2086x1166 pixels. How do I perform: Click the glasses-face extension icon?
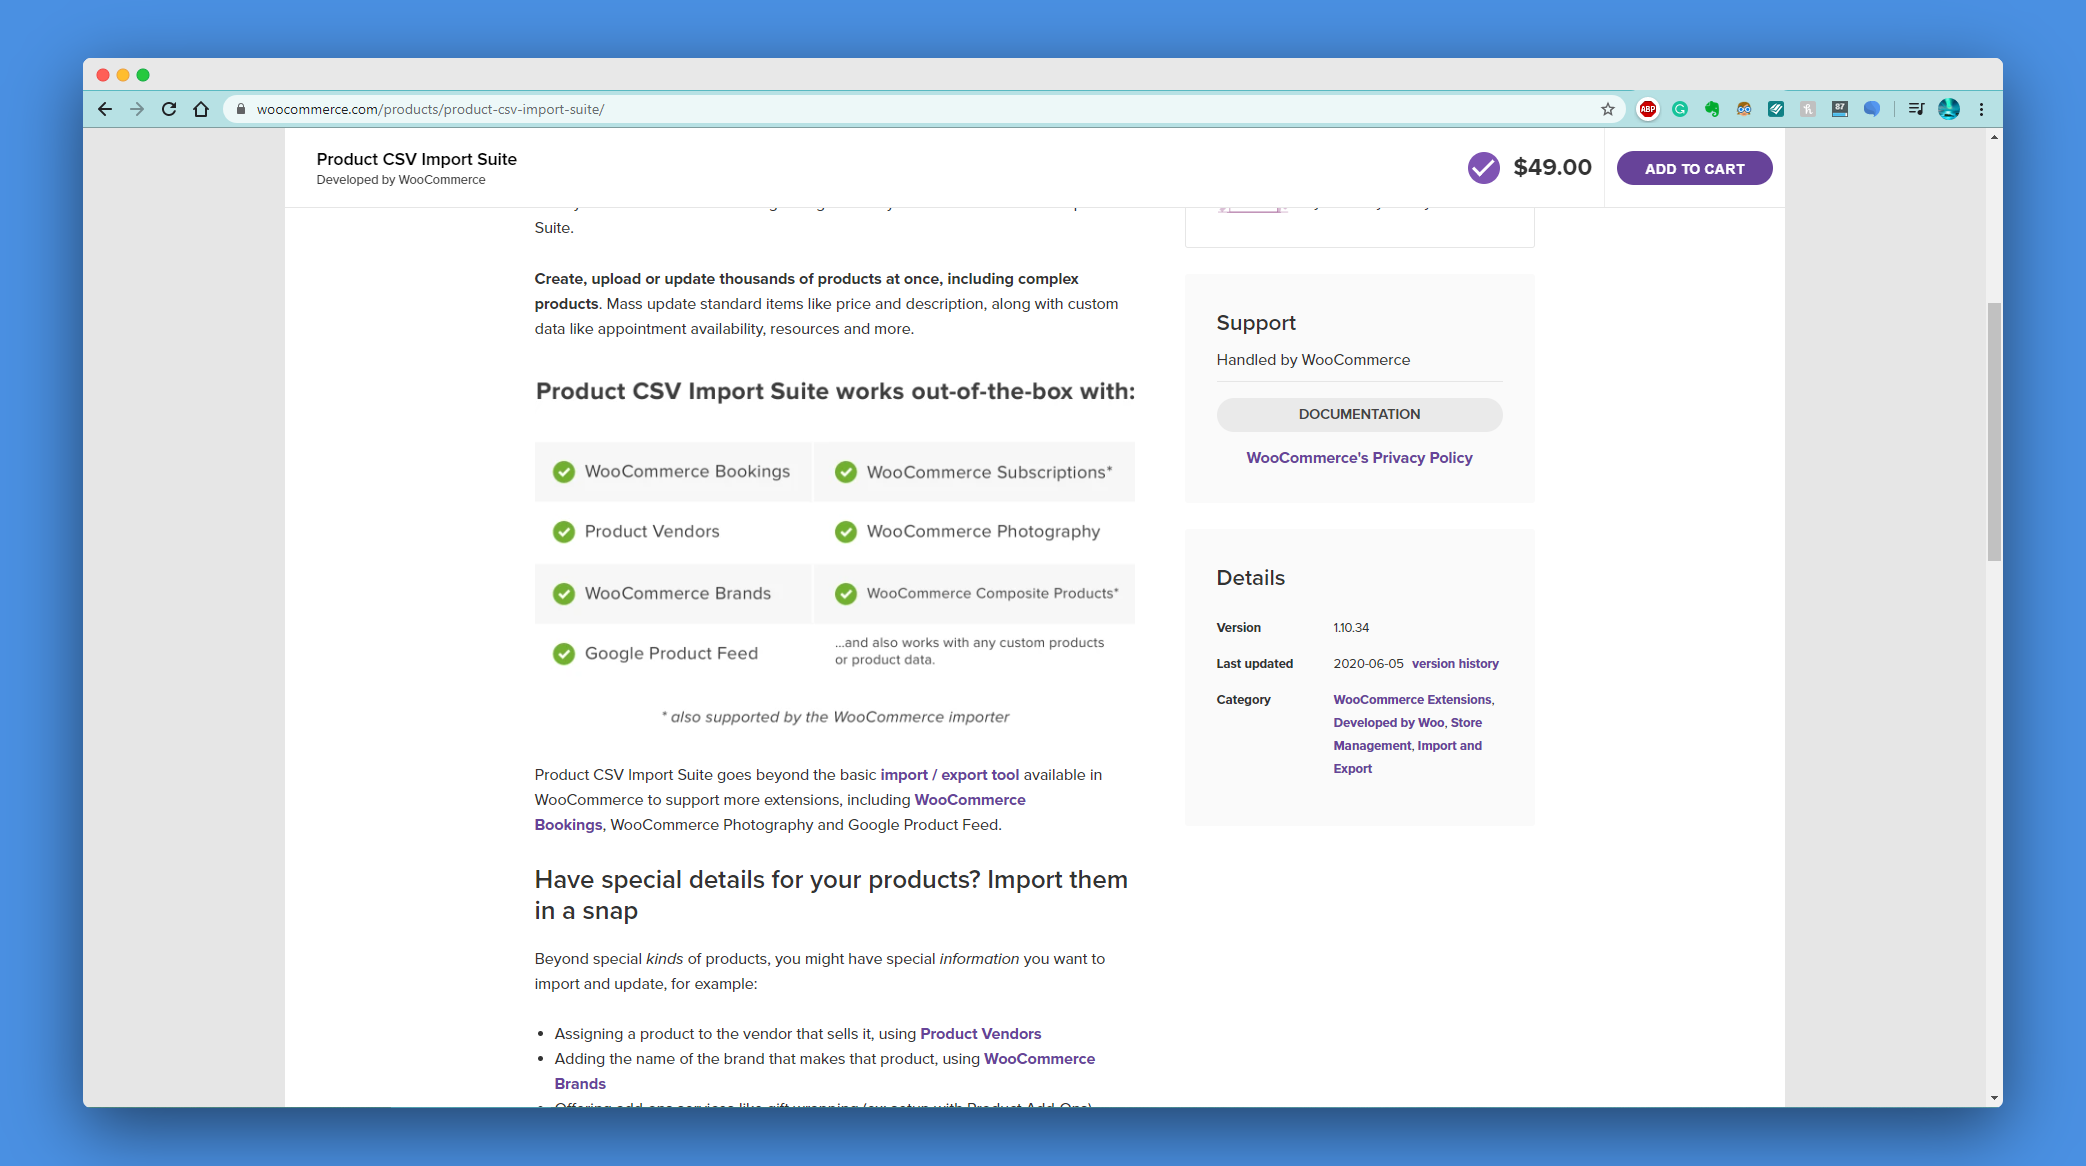pyautogui.click(x=1744, y=109)
